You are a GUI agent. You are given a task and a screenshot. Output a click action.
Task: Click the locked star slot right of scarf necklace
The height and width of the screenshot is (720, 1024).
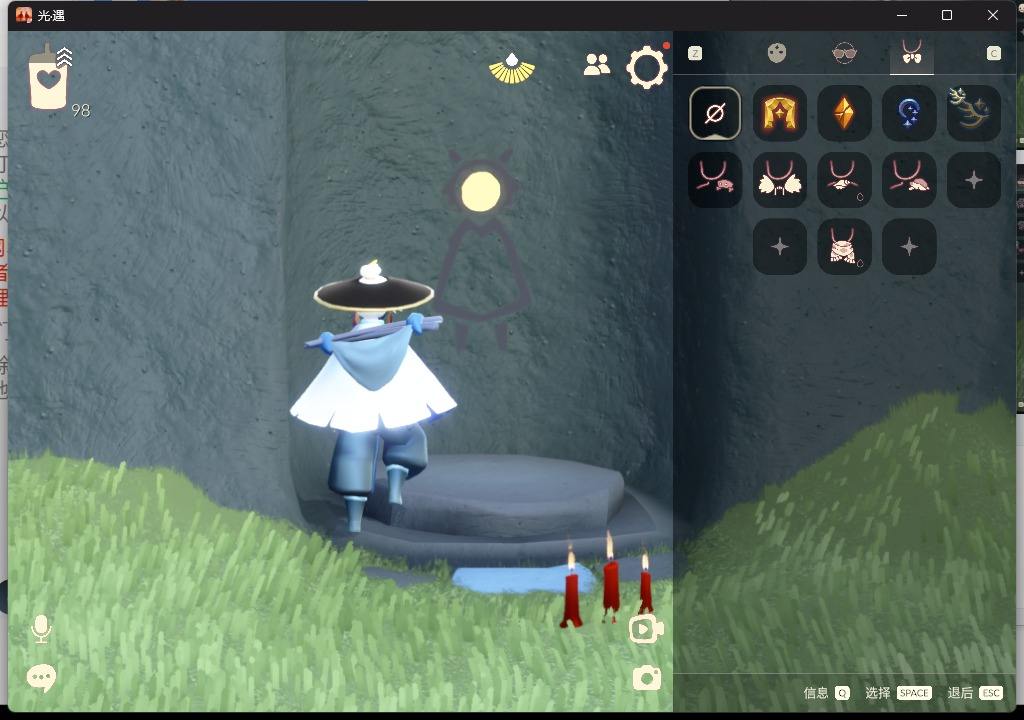[x=908, y=246]
